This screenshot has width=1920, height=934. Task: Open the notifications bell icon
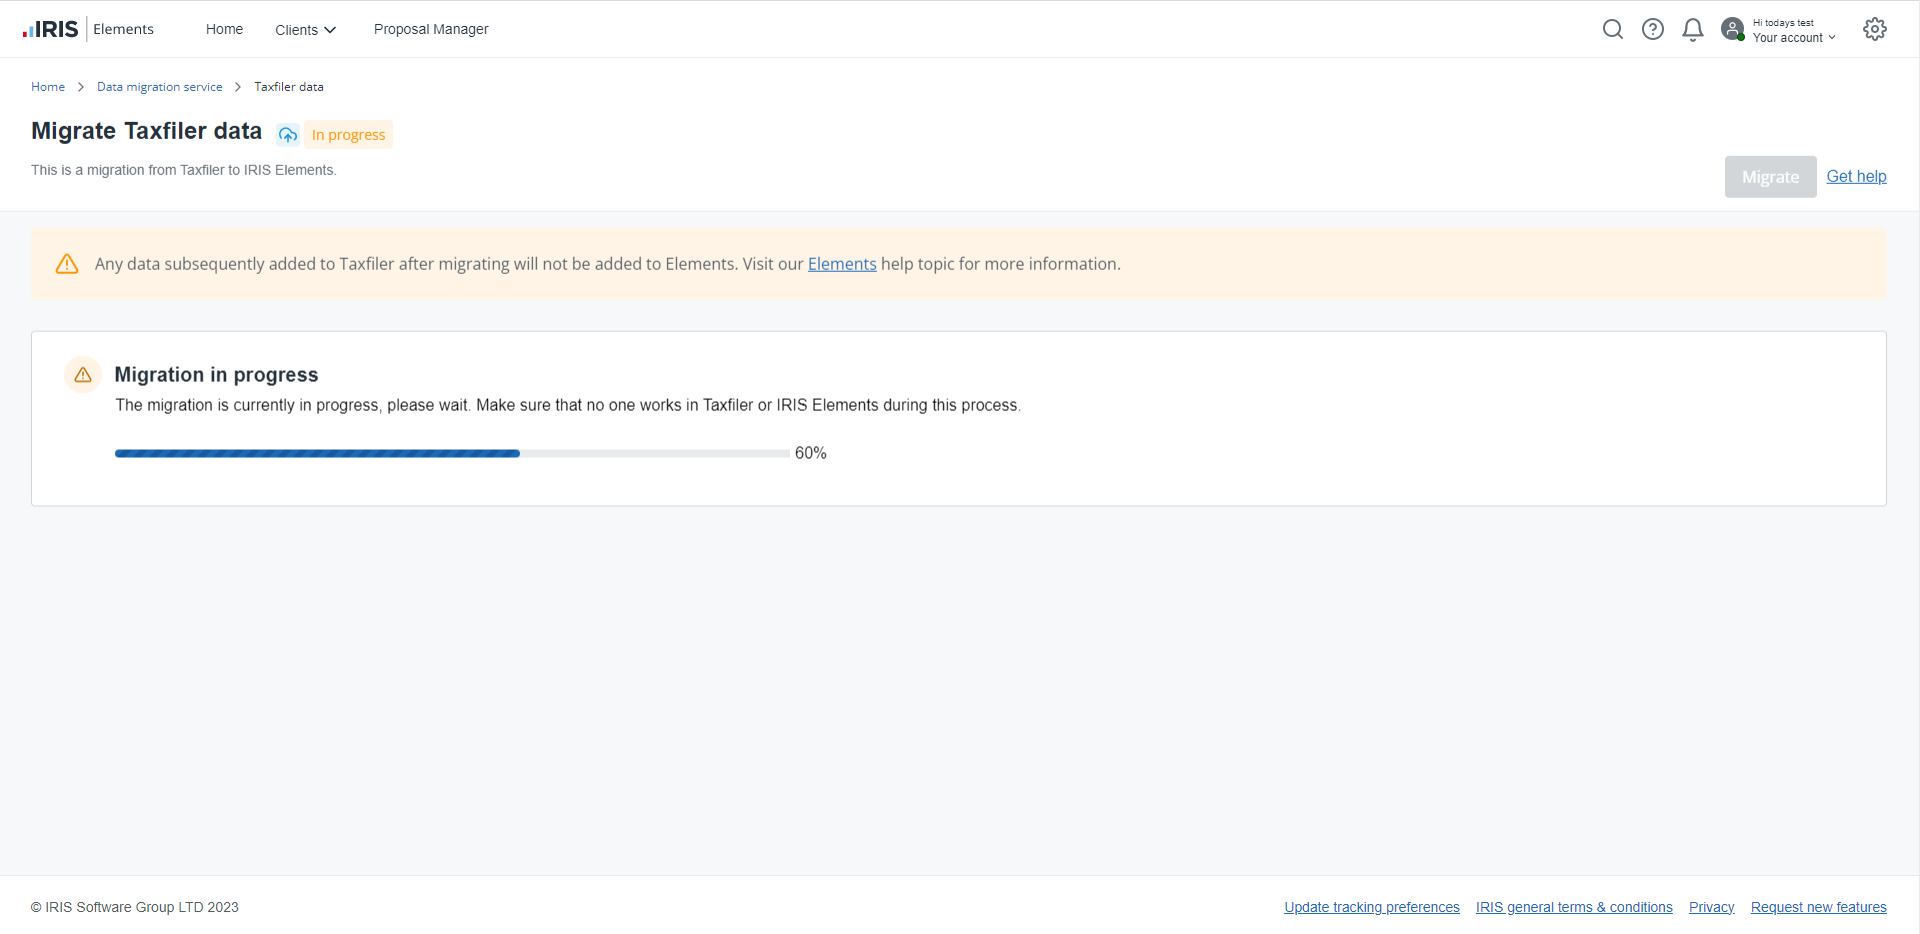tap(1693, 29)
